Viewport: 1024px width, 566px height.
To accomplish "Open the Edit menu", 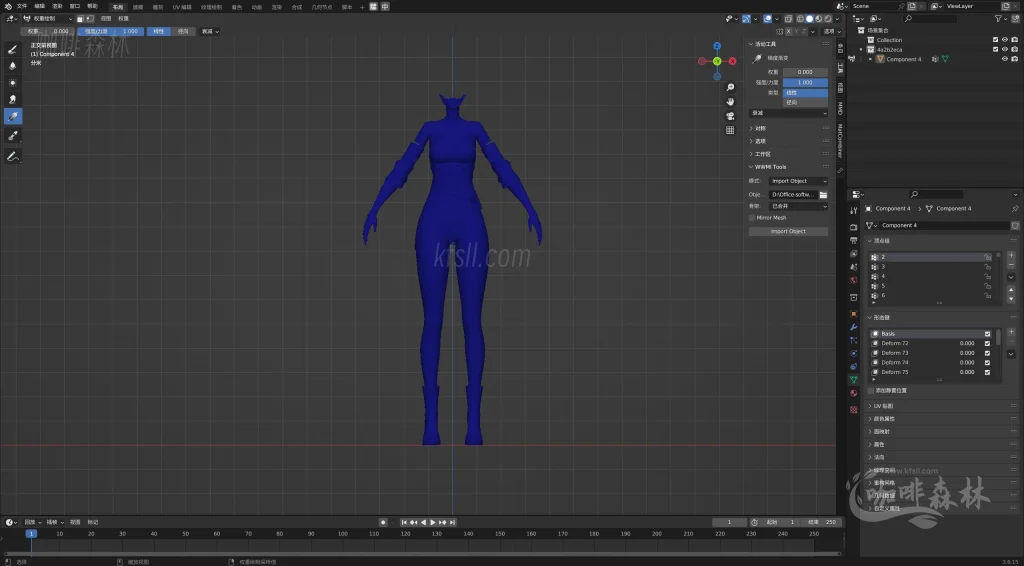I will pos(40,7).
